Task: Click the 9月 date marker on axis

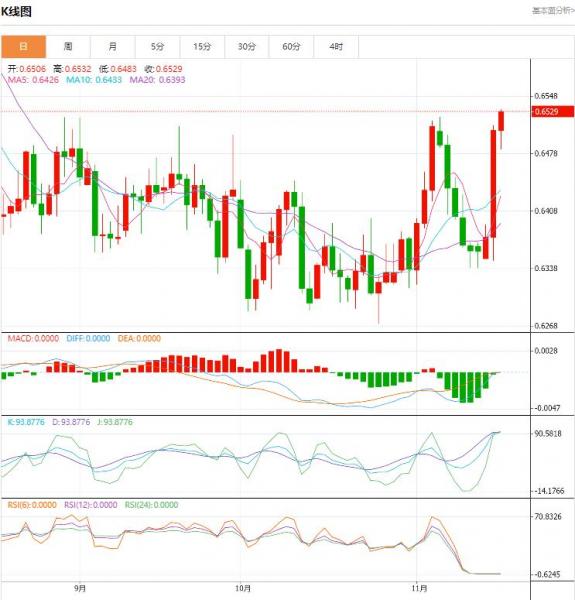Action: 80,588
